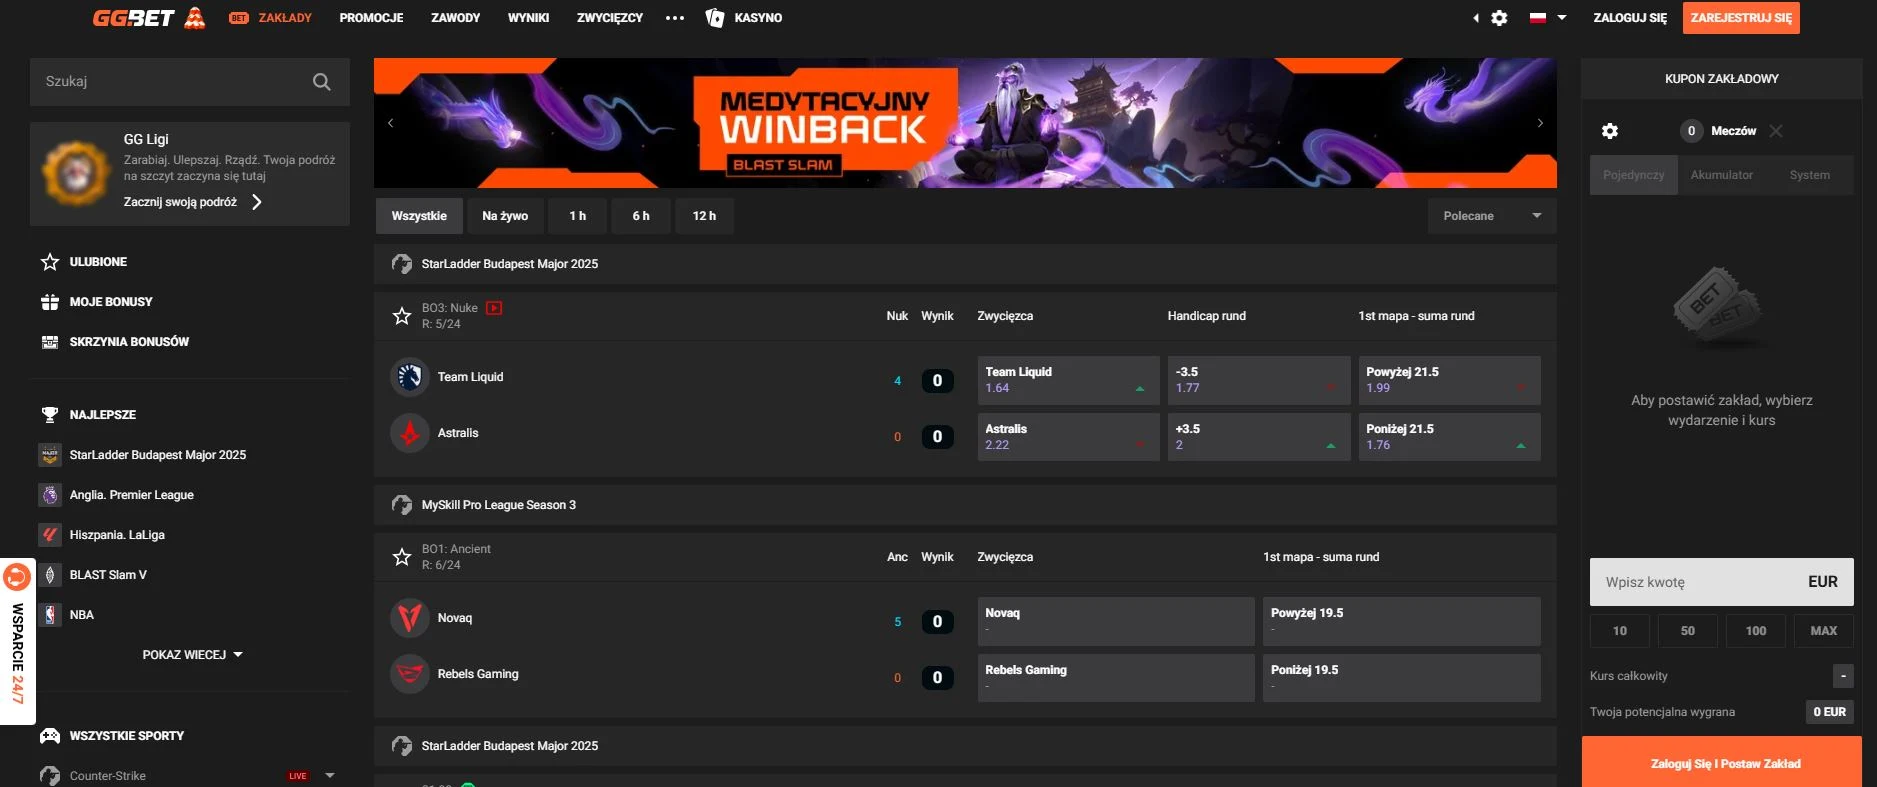This screenshot has height=787, width=1877.
Task: Open GG Ligi journey chevron
Action: pyautogui.click(x=257, y=202)
